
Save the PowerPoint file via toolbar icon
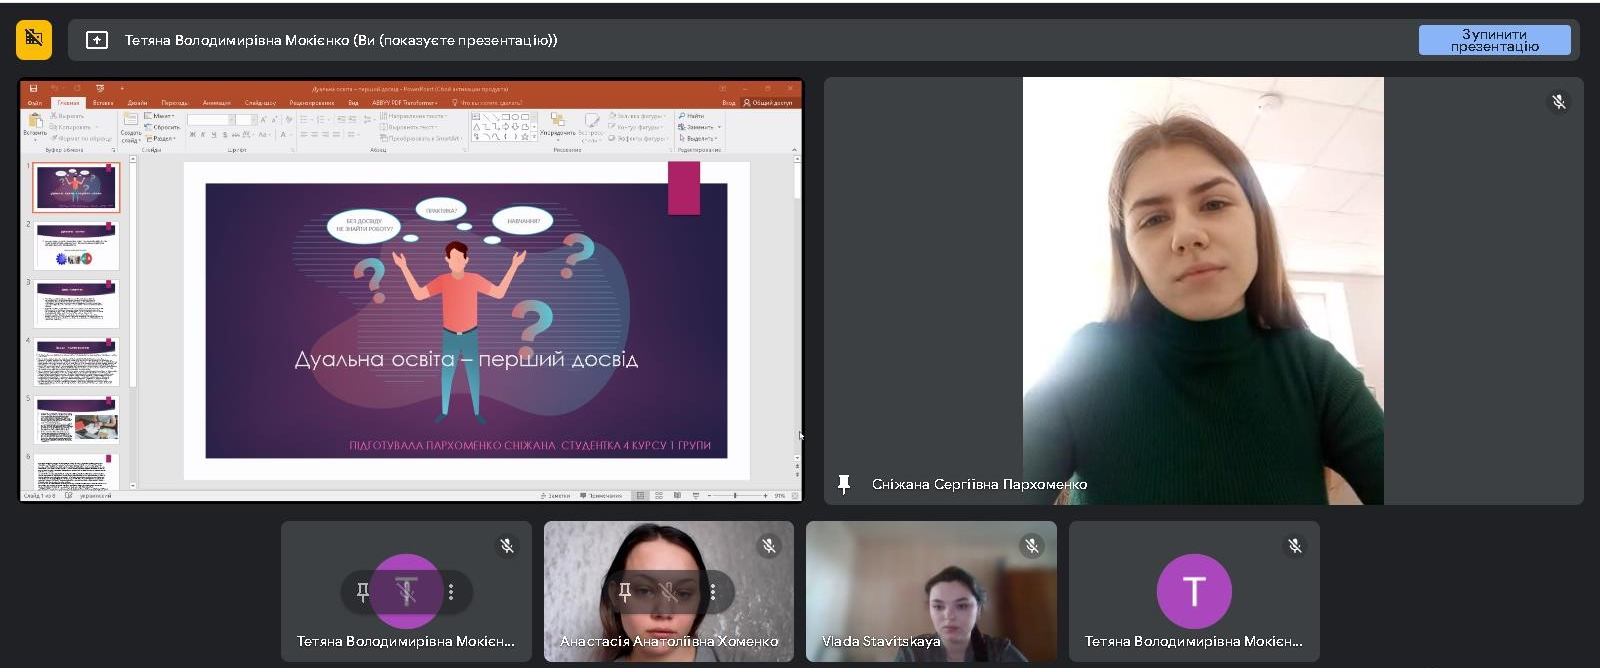pos(33,88)
